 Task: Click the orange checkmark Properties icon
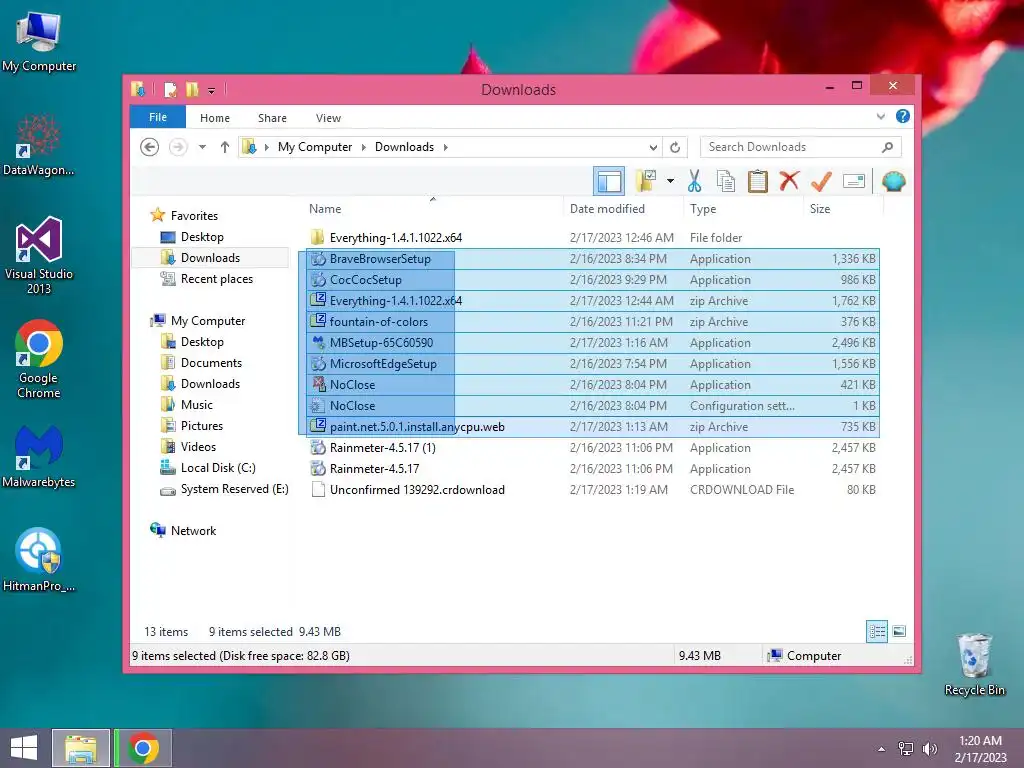click(x=822, y=181)
